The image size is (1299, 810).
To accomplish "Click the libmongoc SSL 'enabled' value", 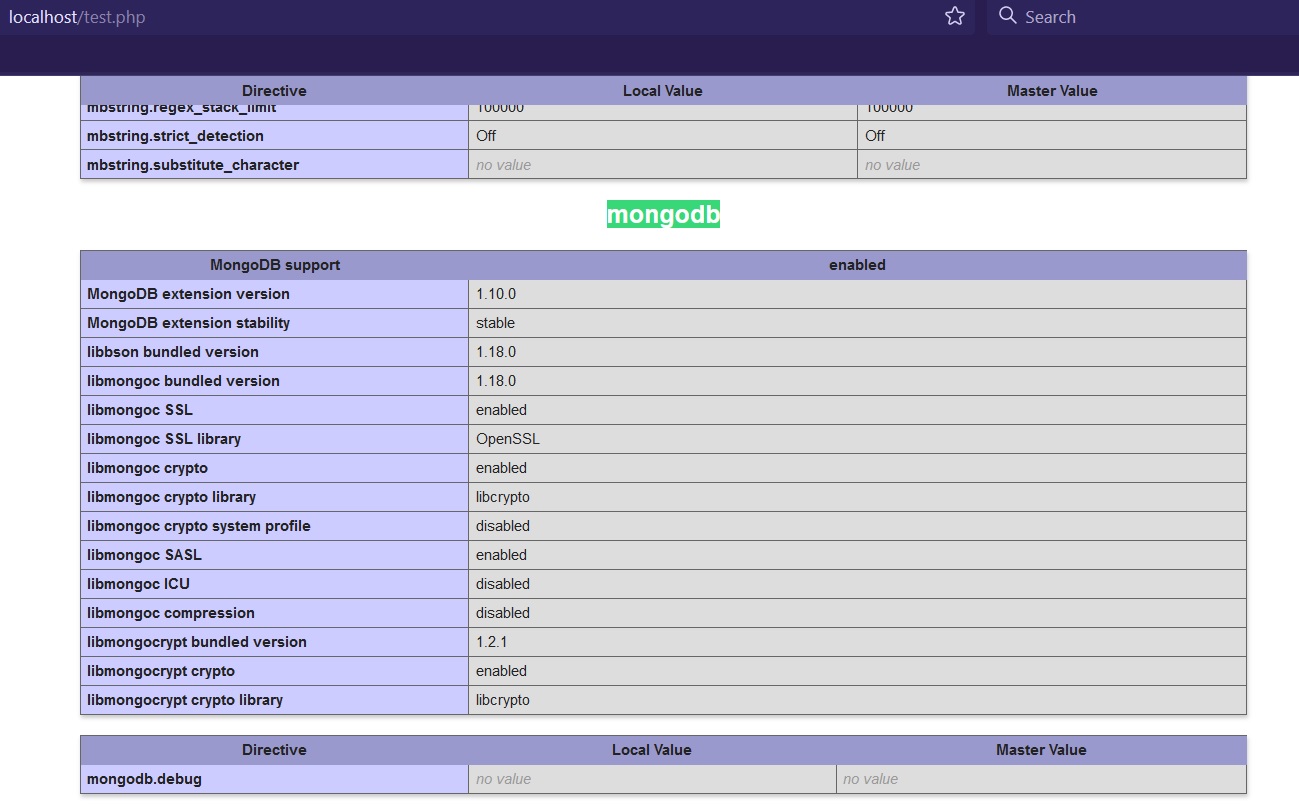I will click(x=501, y=410).
